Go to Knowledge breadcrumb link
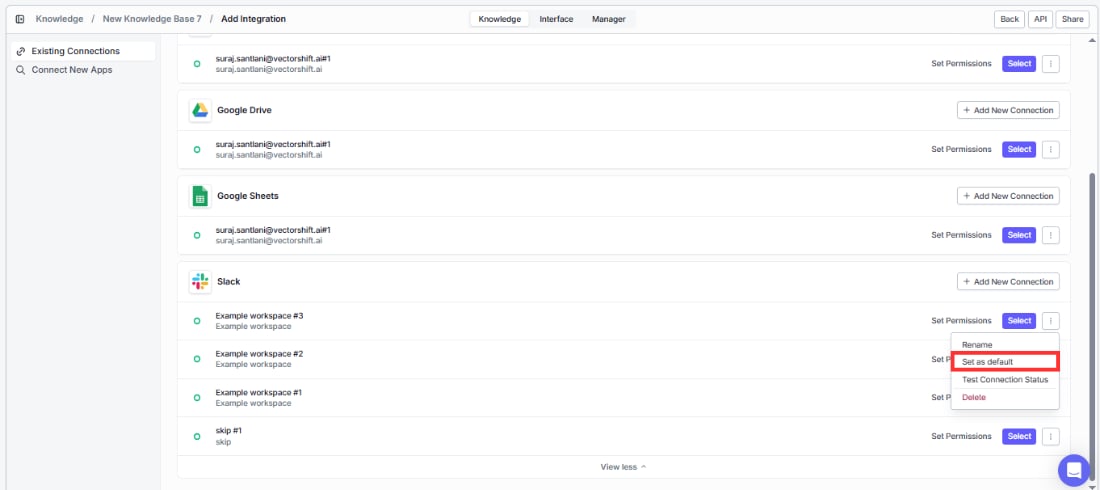Screen dimensions: 1100x490 (x=59, y=19)
